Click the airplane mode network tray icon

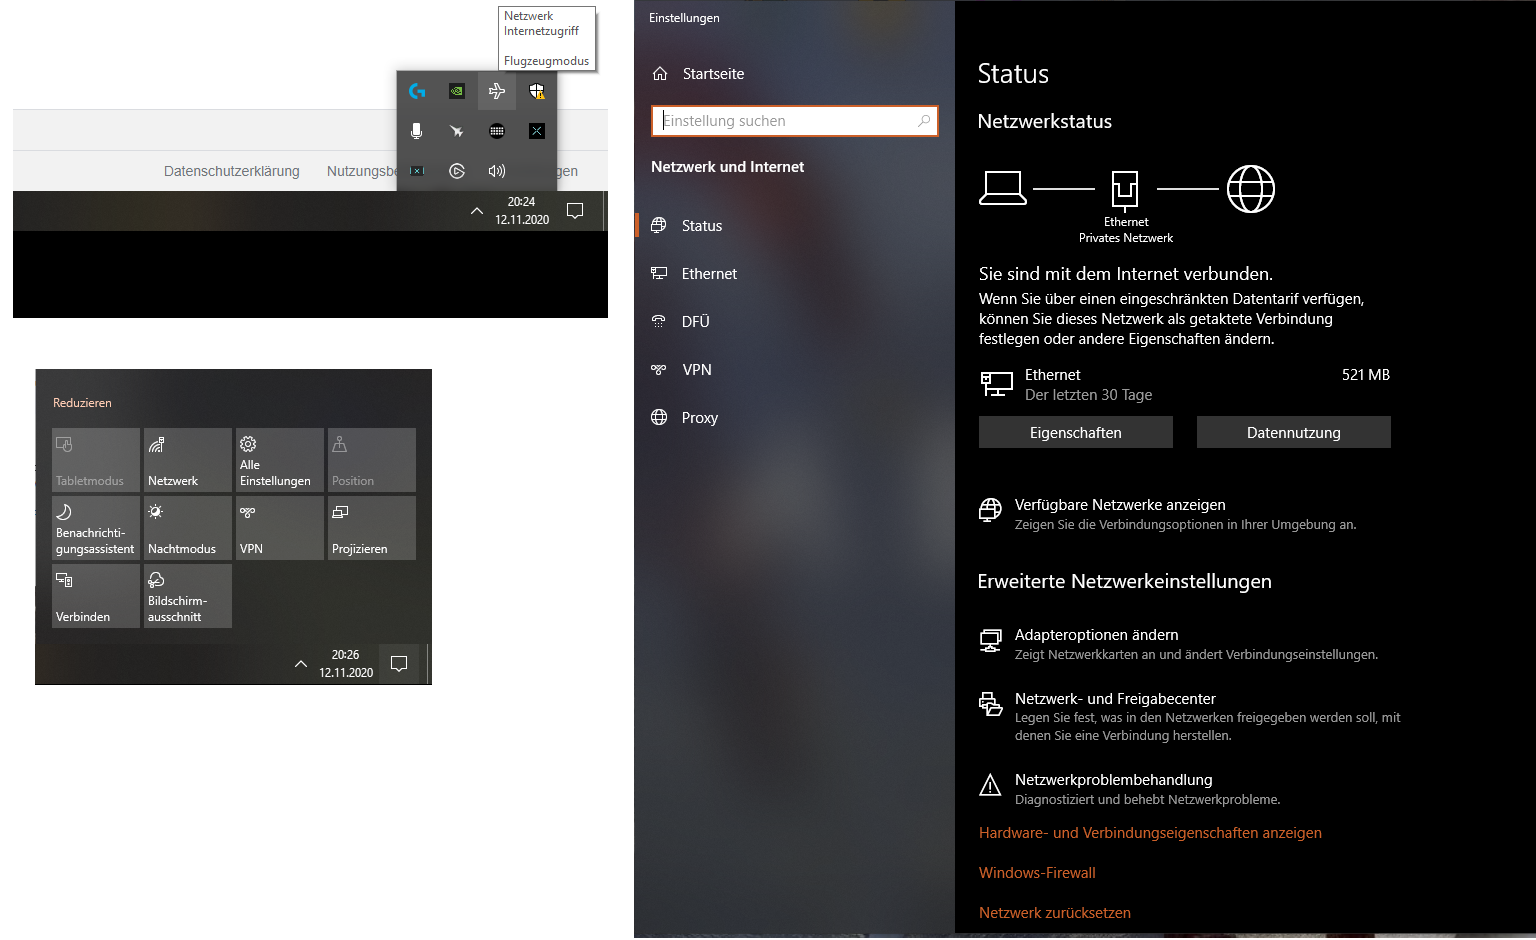(497, 91)
